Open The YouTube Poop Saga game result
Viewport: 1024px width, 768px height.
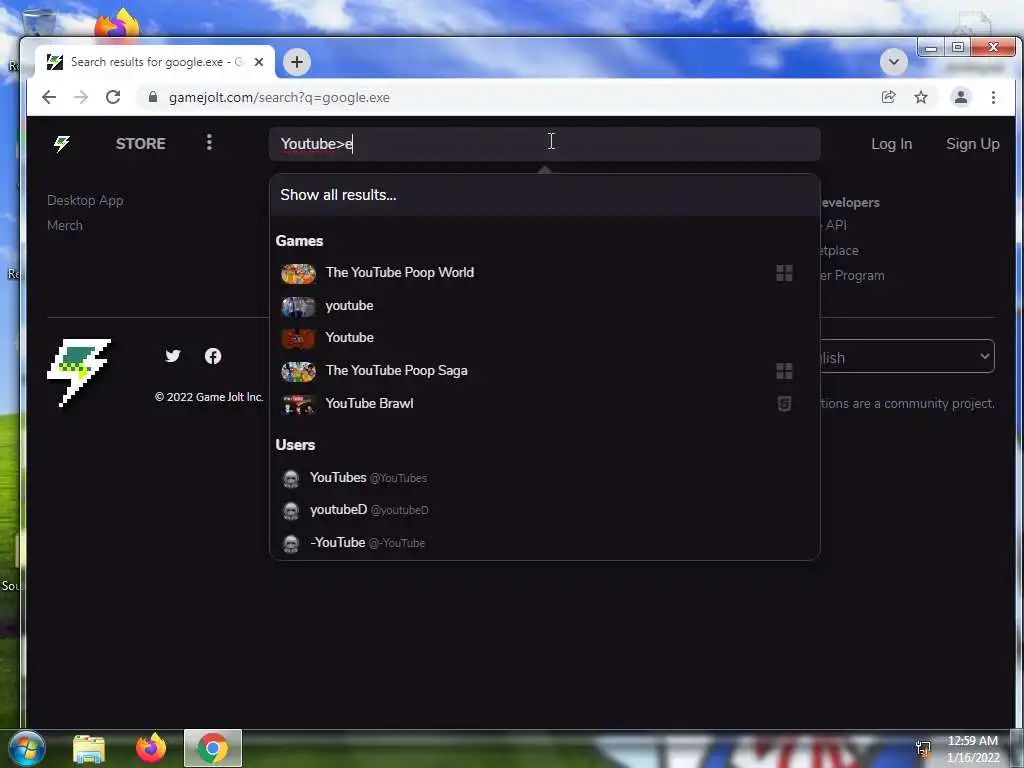(x=545, y=370)
